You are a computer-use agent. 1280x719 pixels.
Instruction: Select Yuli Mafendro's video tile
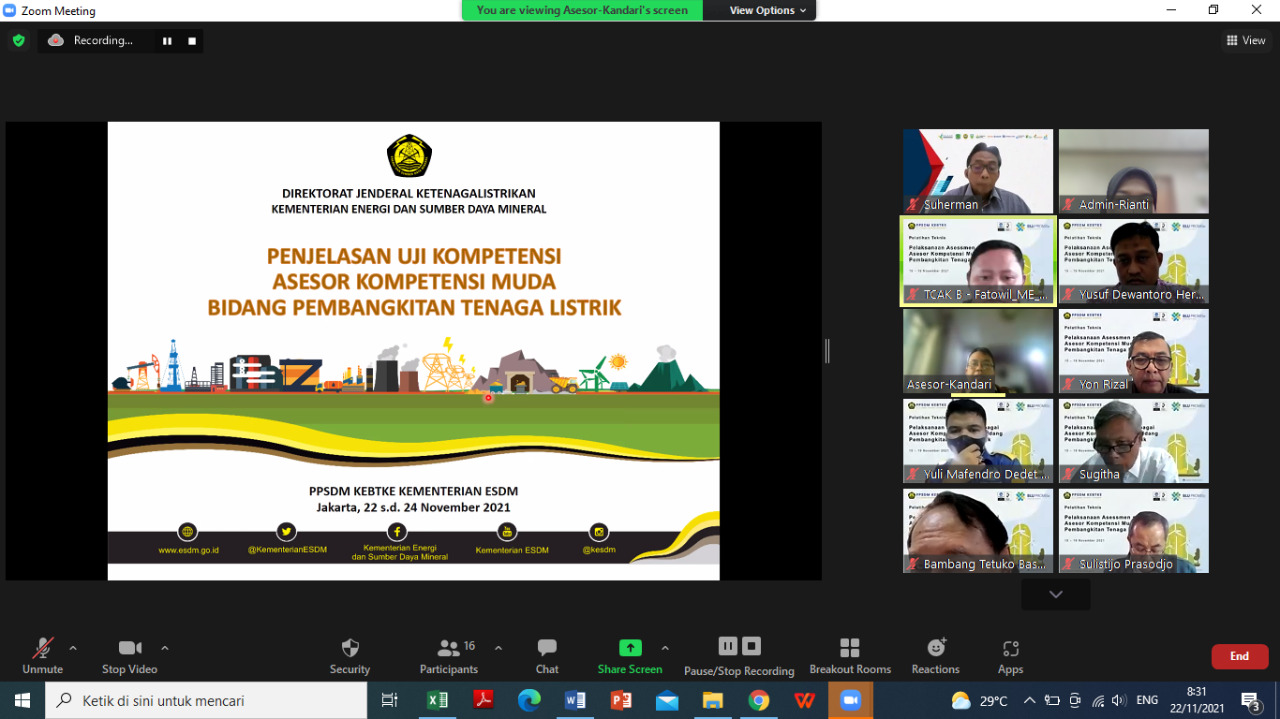(x=978, y=441)
